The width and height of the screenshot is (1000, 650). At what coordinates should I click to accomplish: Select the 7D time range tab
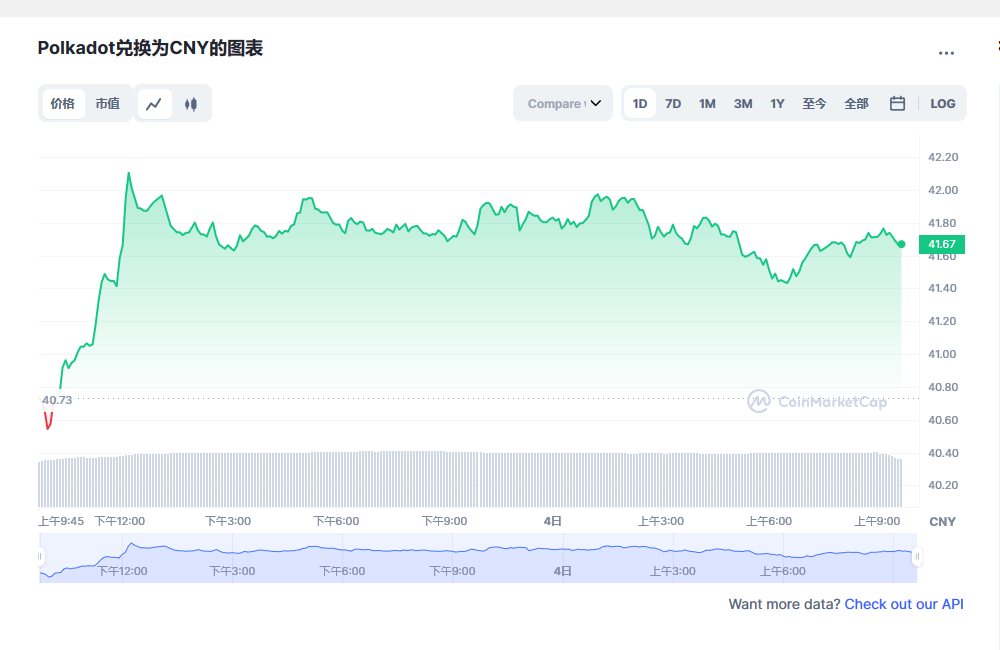point(673,104)
